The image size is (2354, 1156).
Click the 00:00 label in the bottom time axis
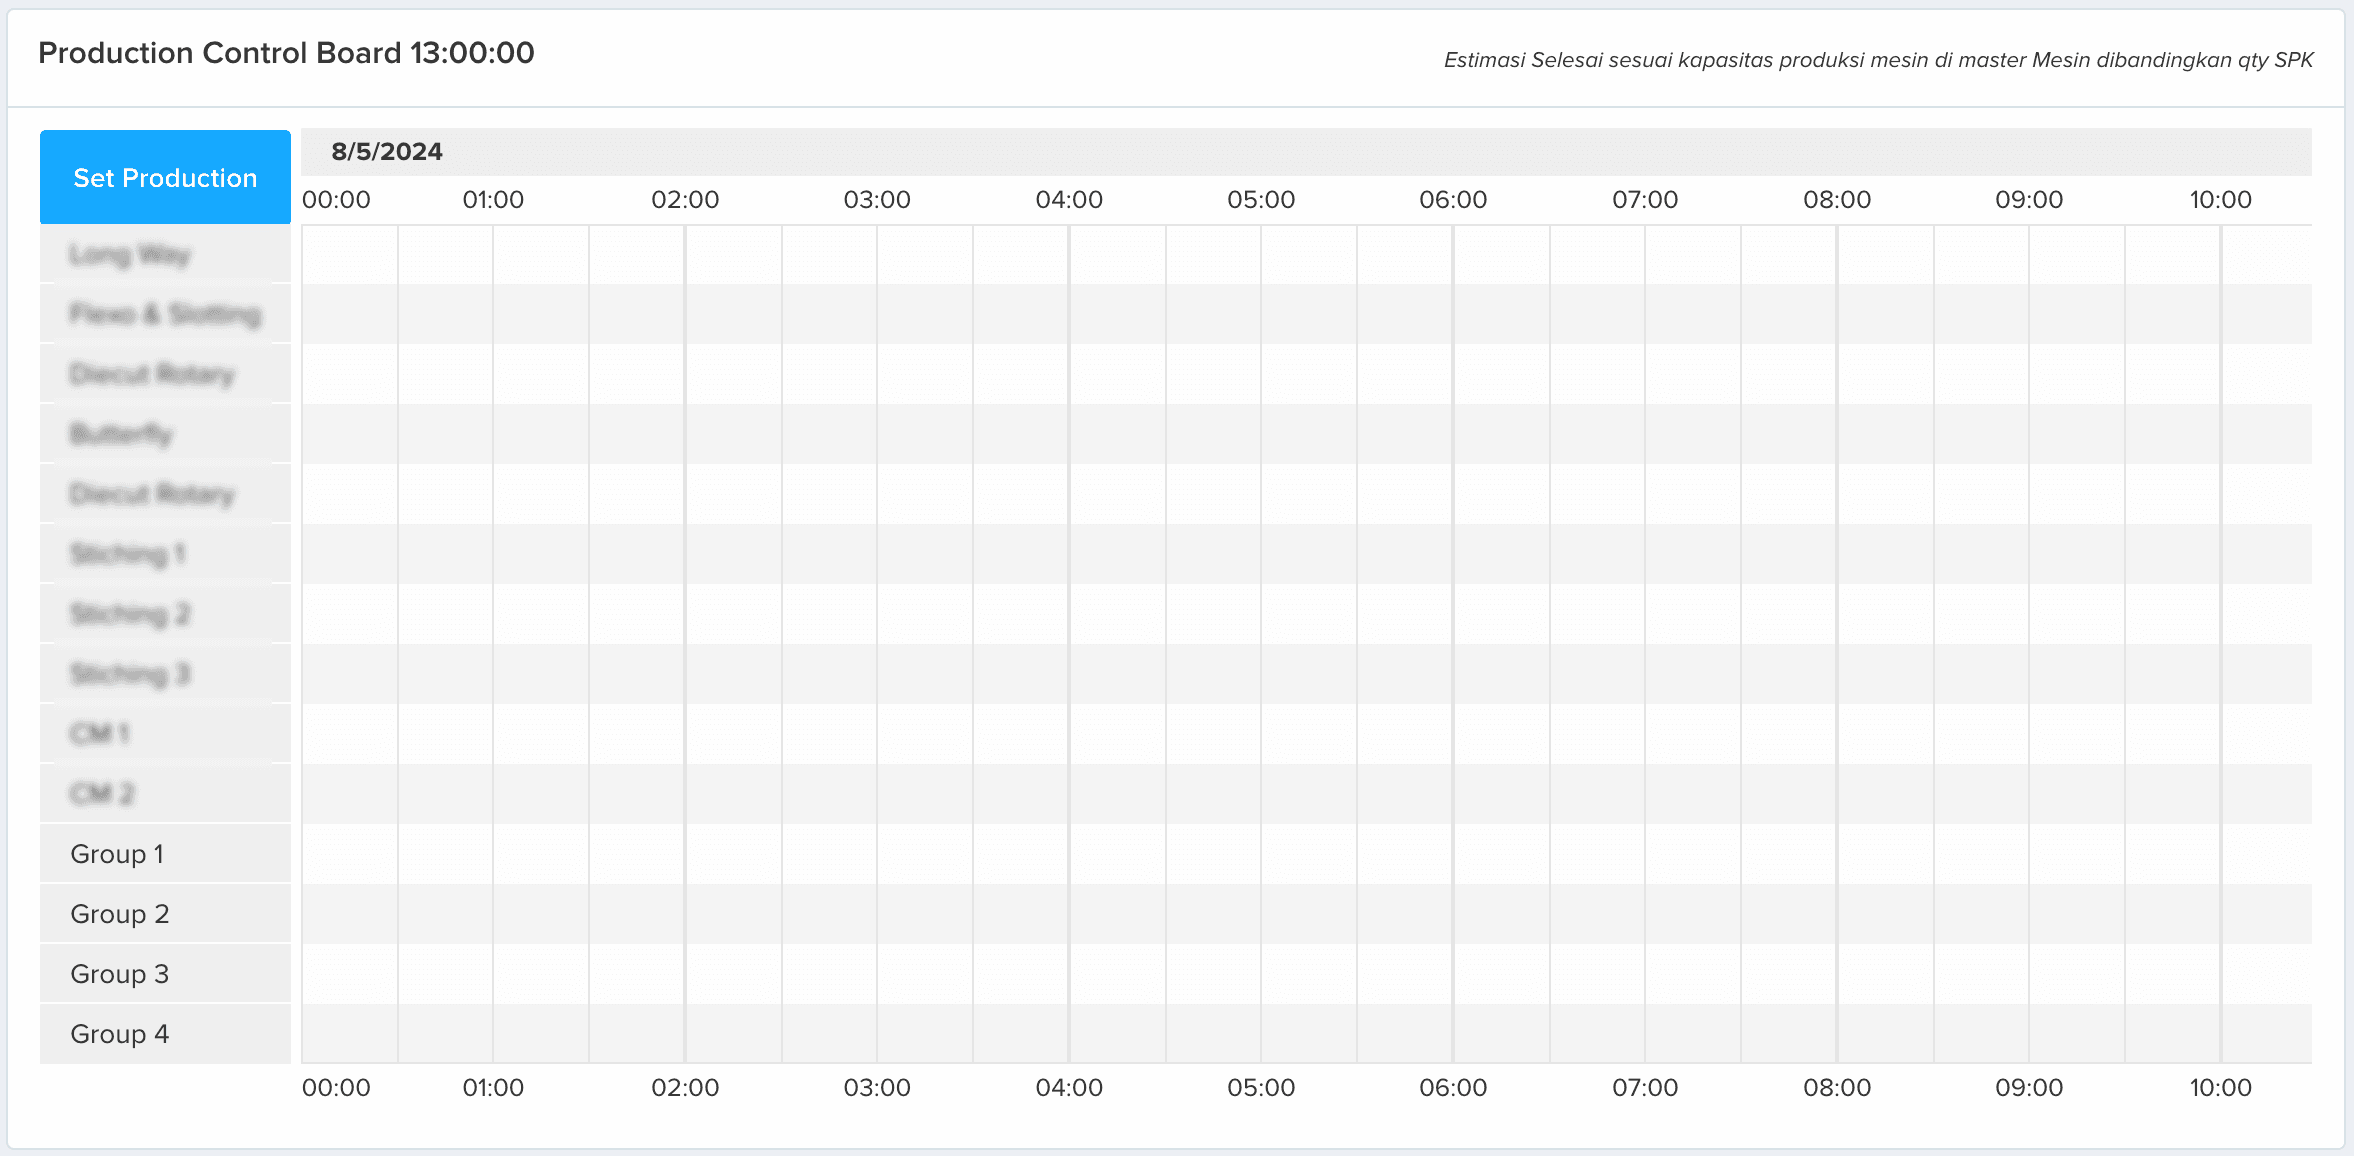pyautogui.click(x=336, y=1088)
